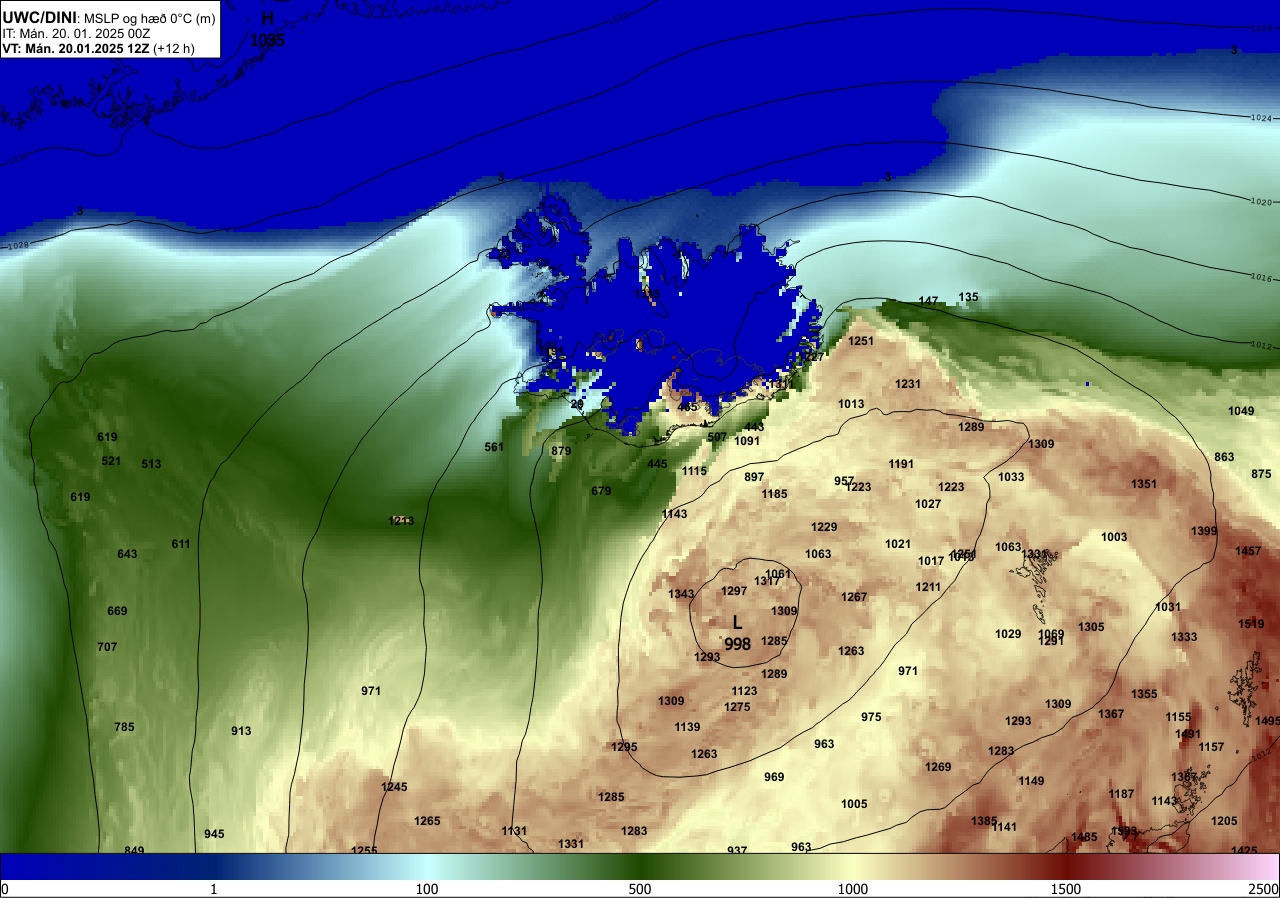Click the height value 1267

coord(854,597)
